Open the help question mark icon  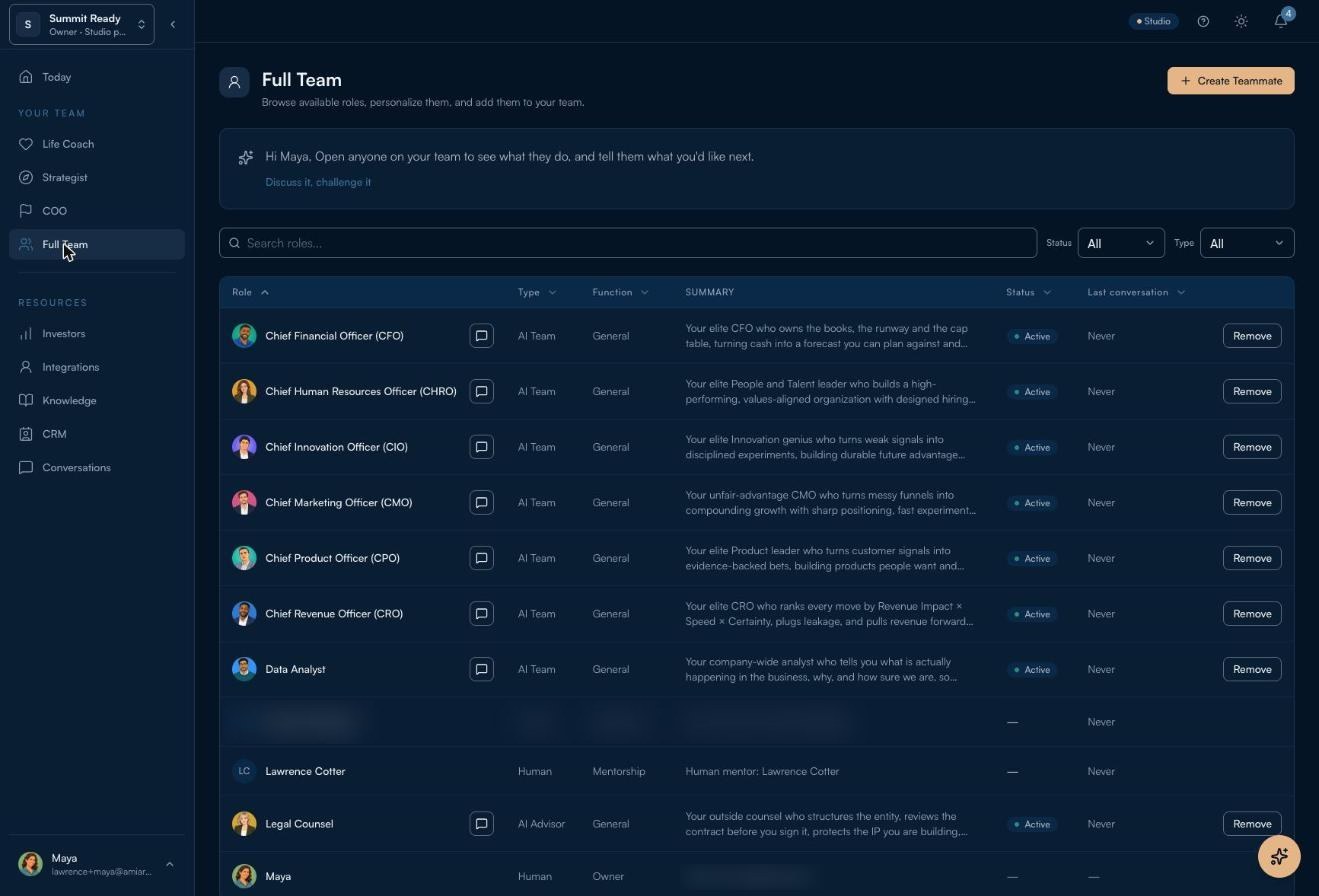click(1203, 21)
